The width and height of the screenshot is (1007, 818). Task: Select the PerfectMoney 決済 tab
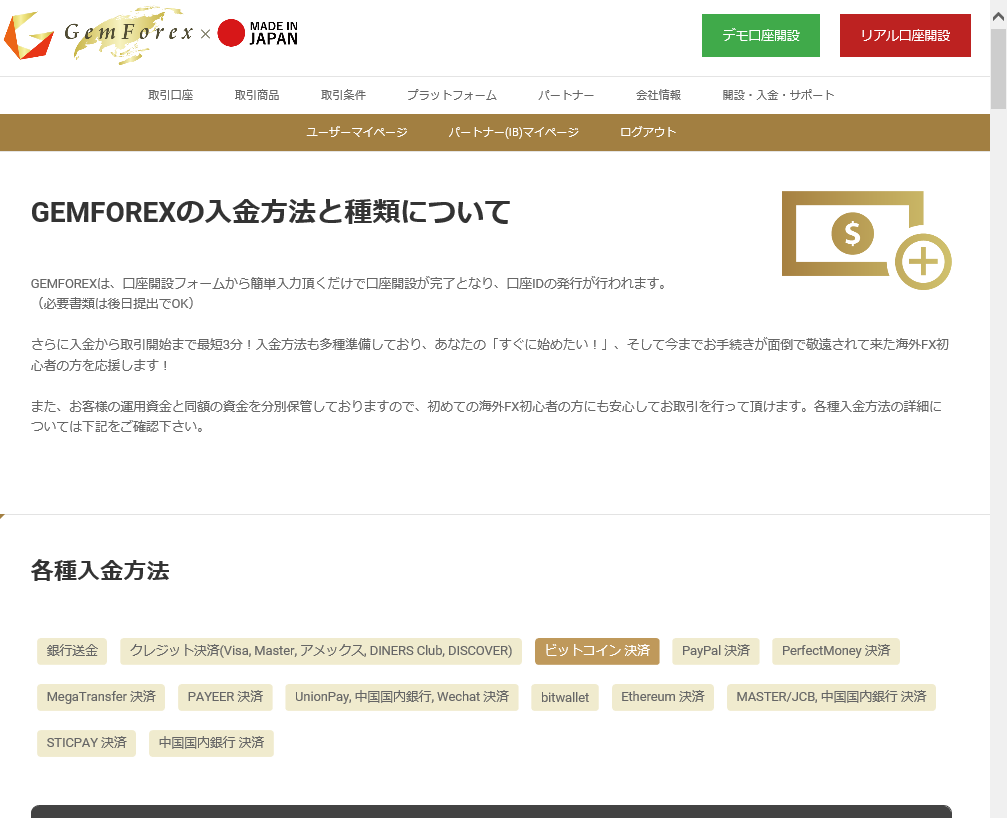click(836, 651)
